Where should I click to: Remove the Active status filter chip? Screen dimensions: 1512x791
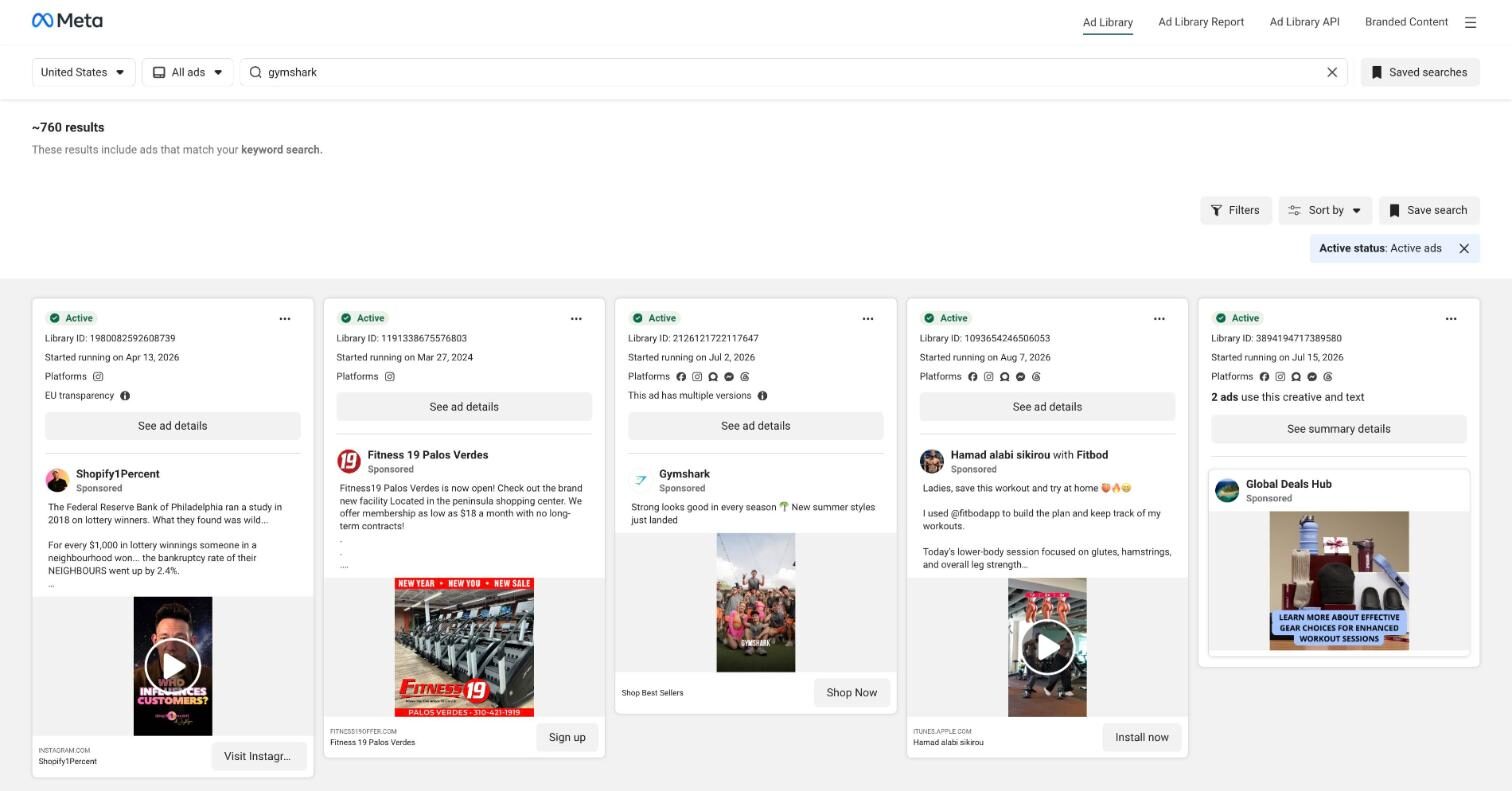tap(1464, 248)
